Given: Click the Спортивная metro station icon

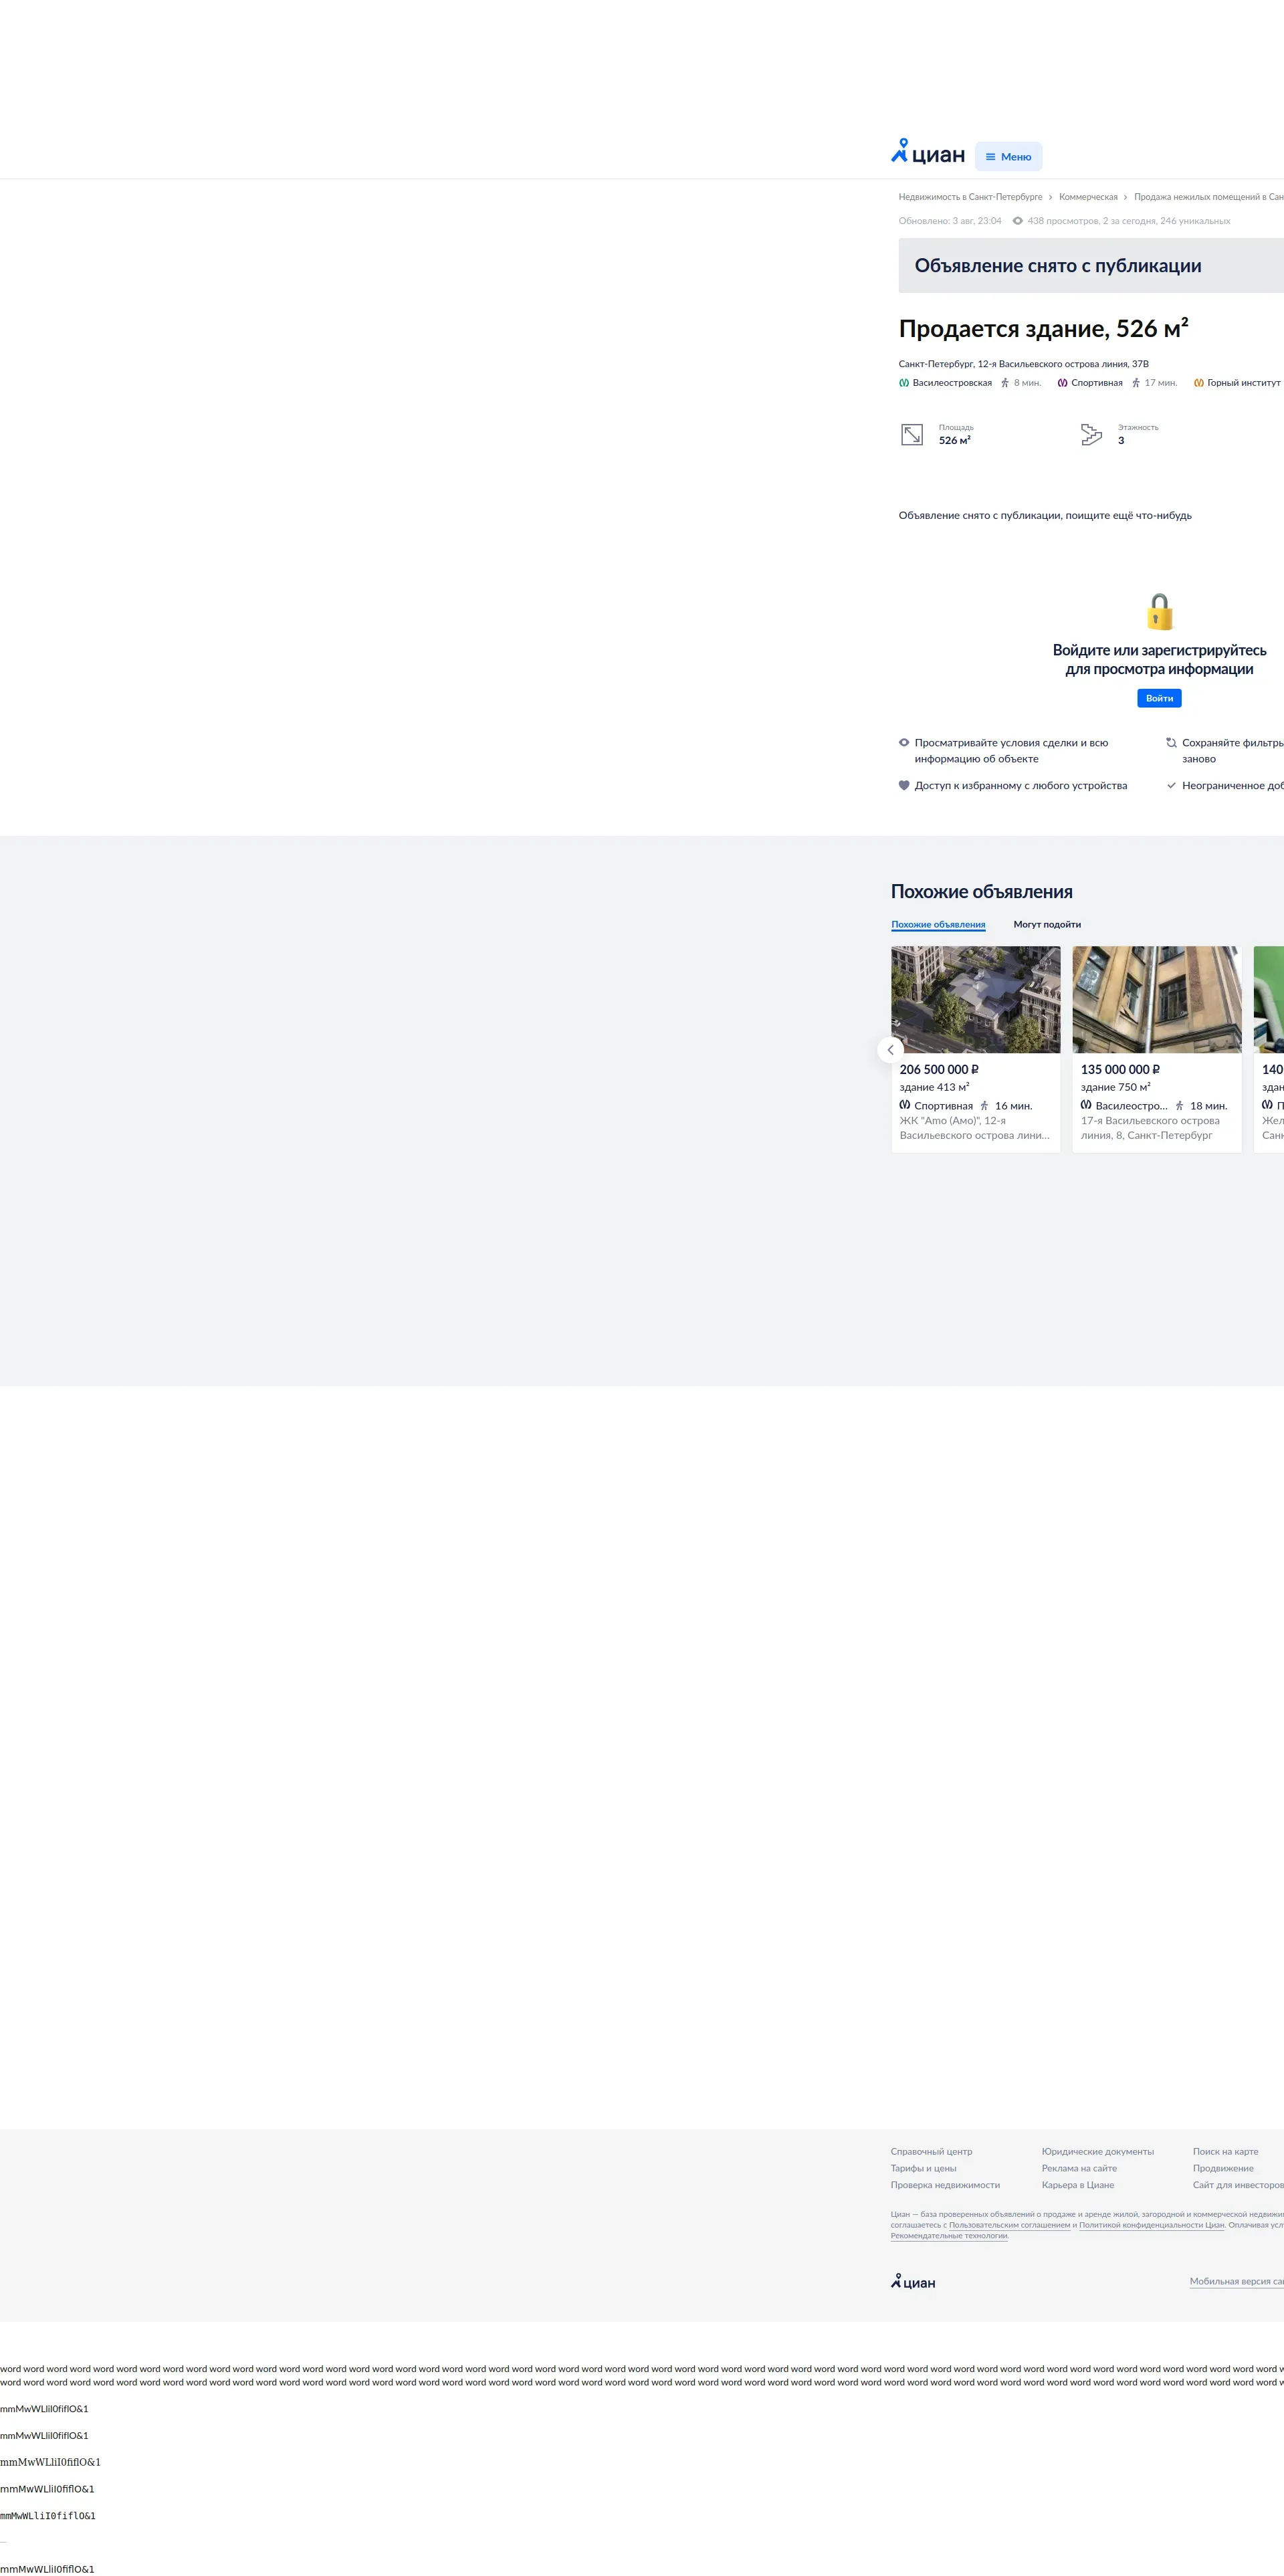Looking at the screenshot, I should click(1062, 383).
